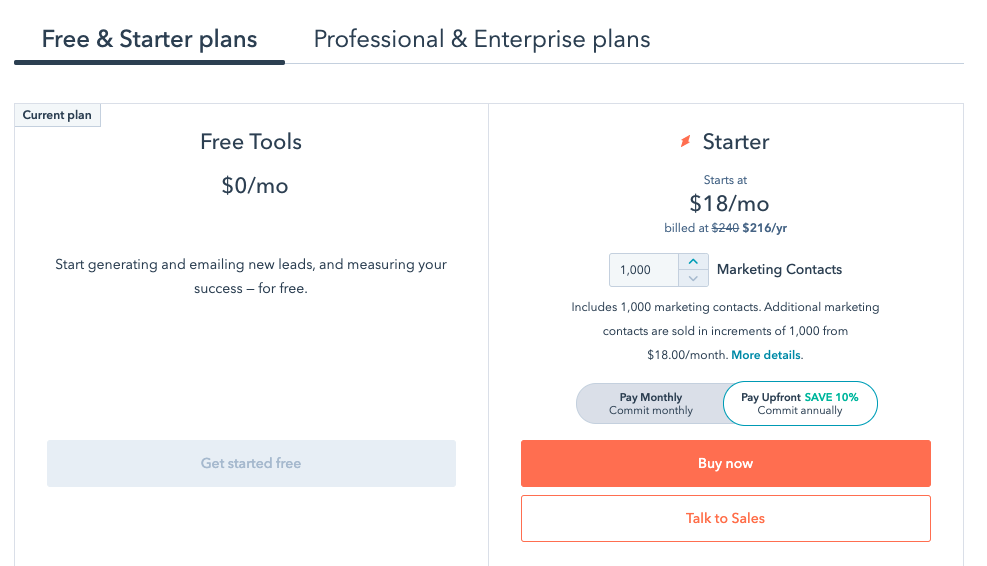Click the $0/mo Free Tools price
The height and width of the screenshot is (566, 987).
coord(254,186)
